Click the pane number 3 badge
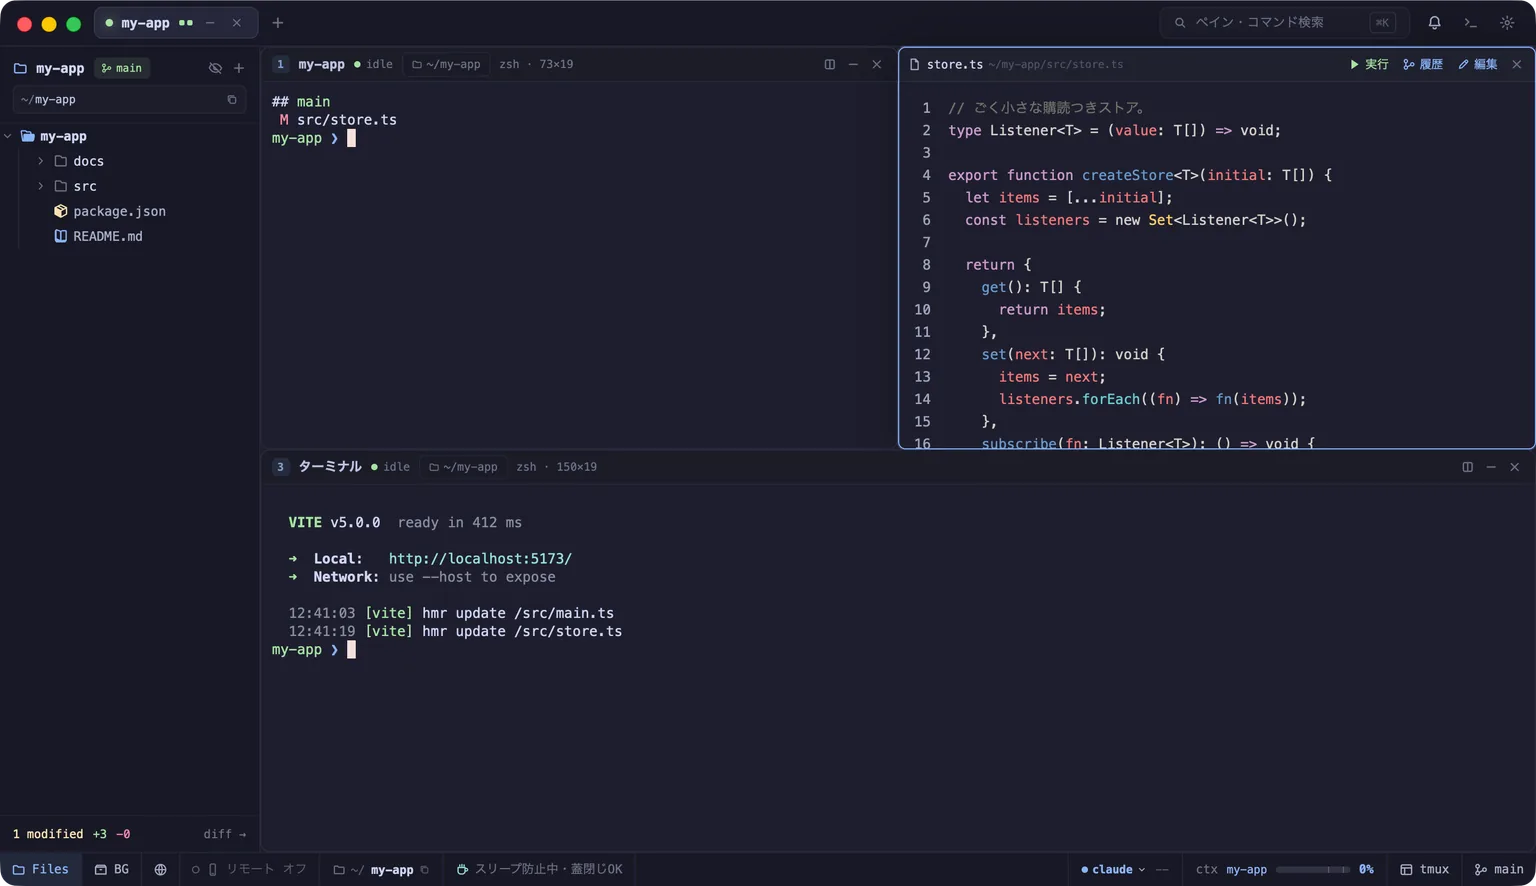 click(280, 467)
